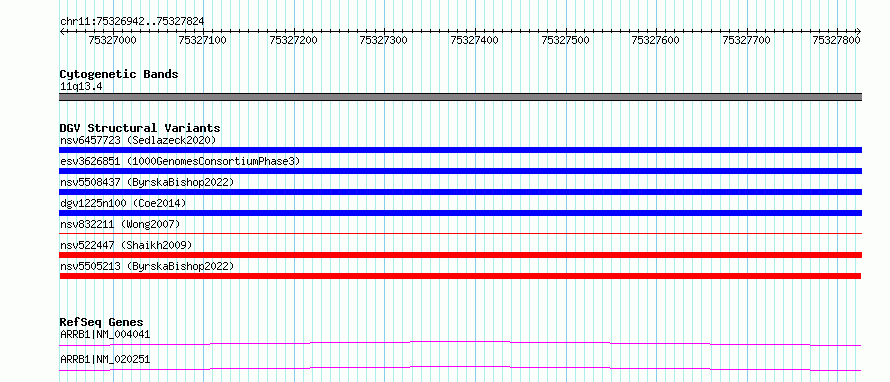This screenshot has height=382, width=890.
Task: Click the left arrowhead of the ruler
Action: click(x=62, y=32)
